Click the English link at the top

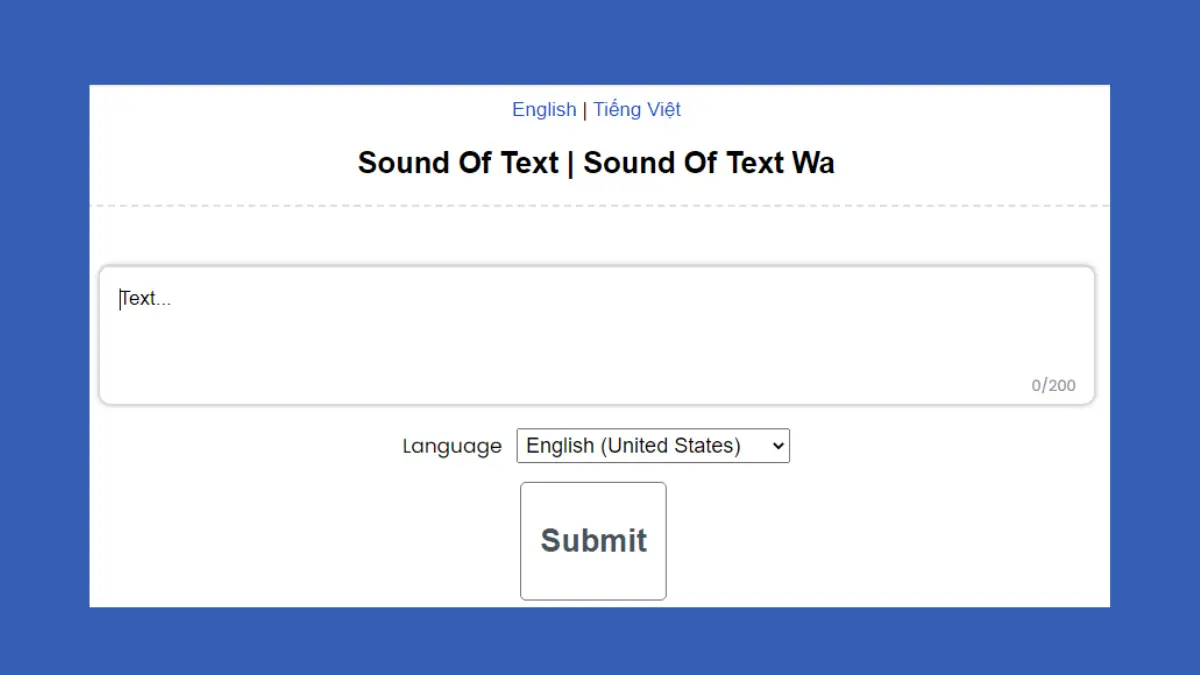pyautogui.click(x=544, y=109)
